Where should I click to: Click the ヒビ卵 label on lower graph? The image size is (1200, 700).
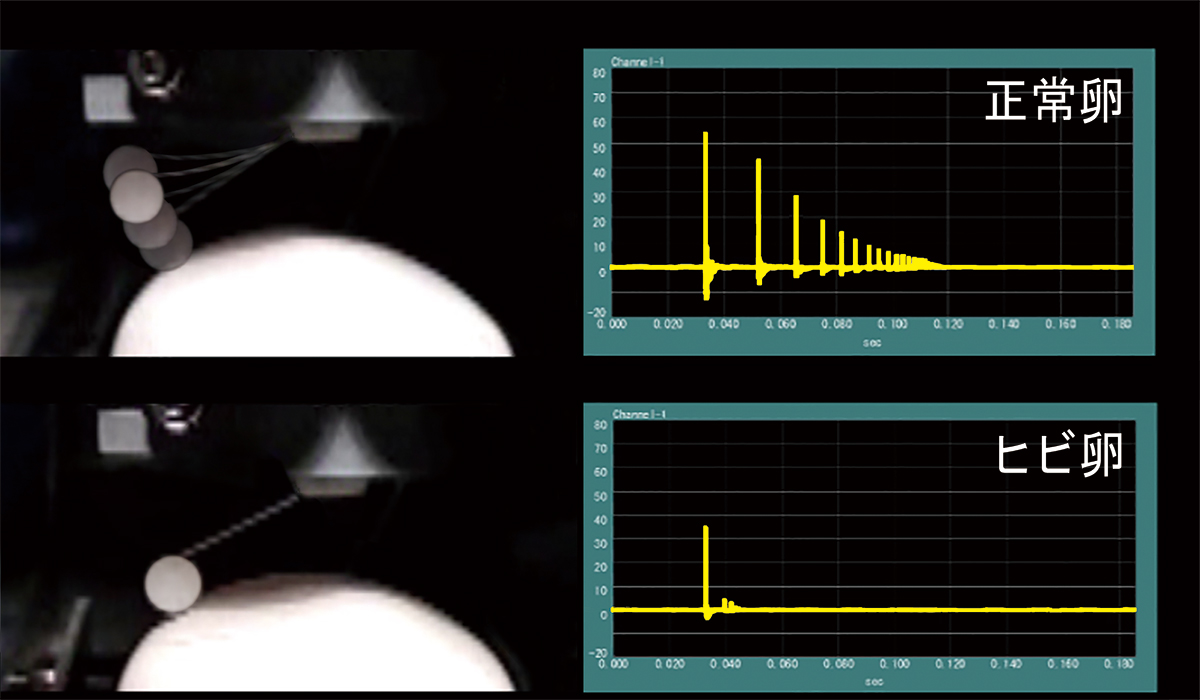click(x=1062, y=456)
